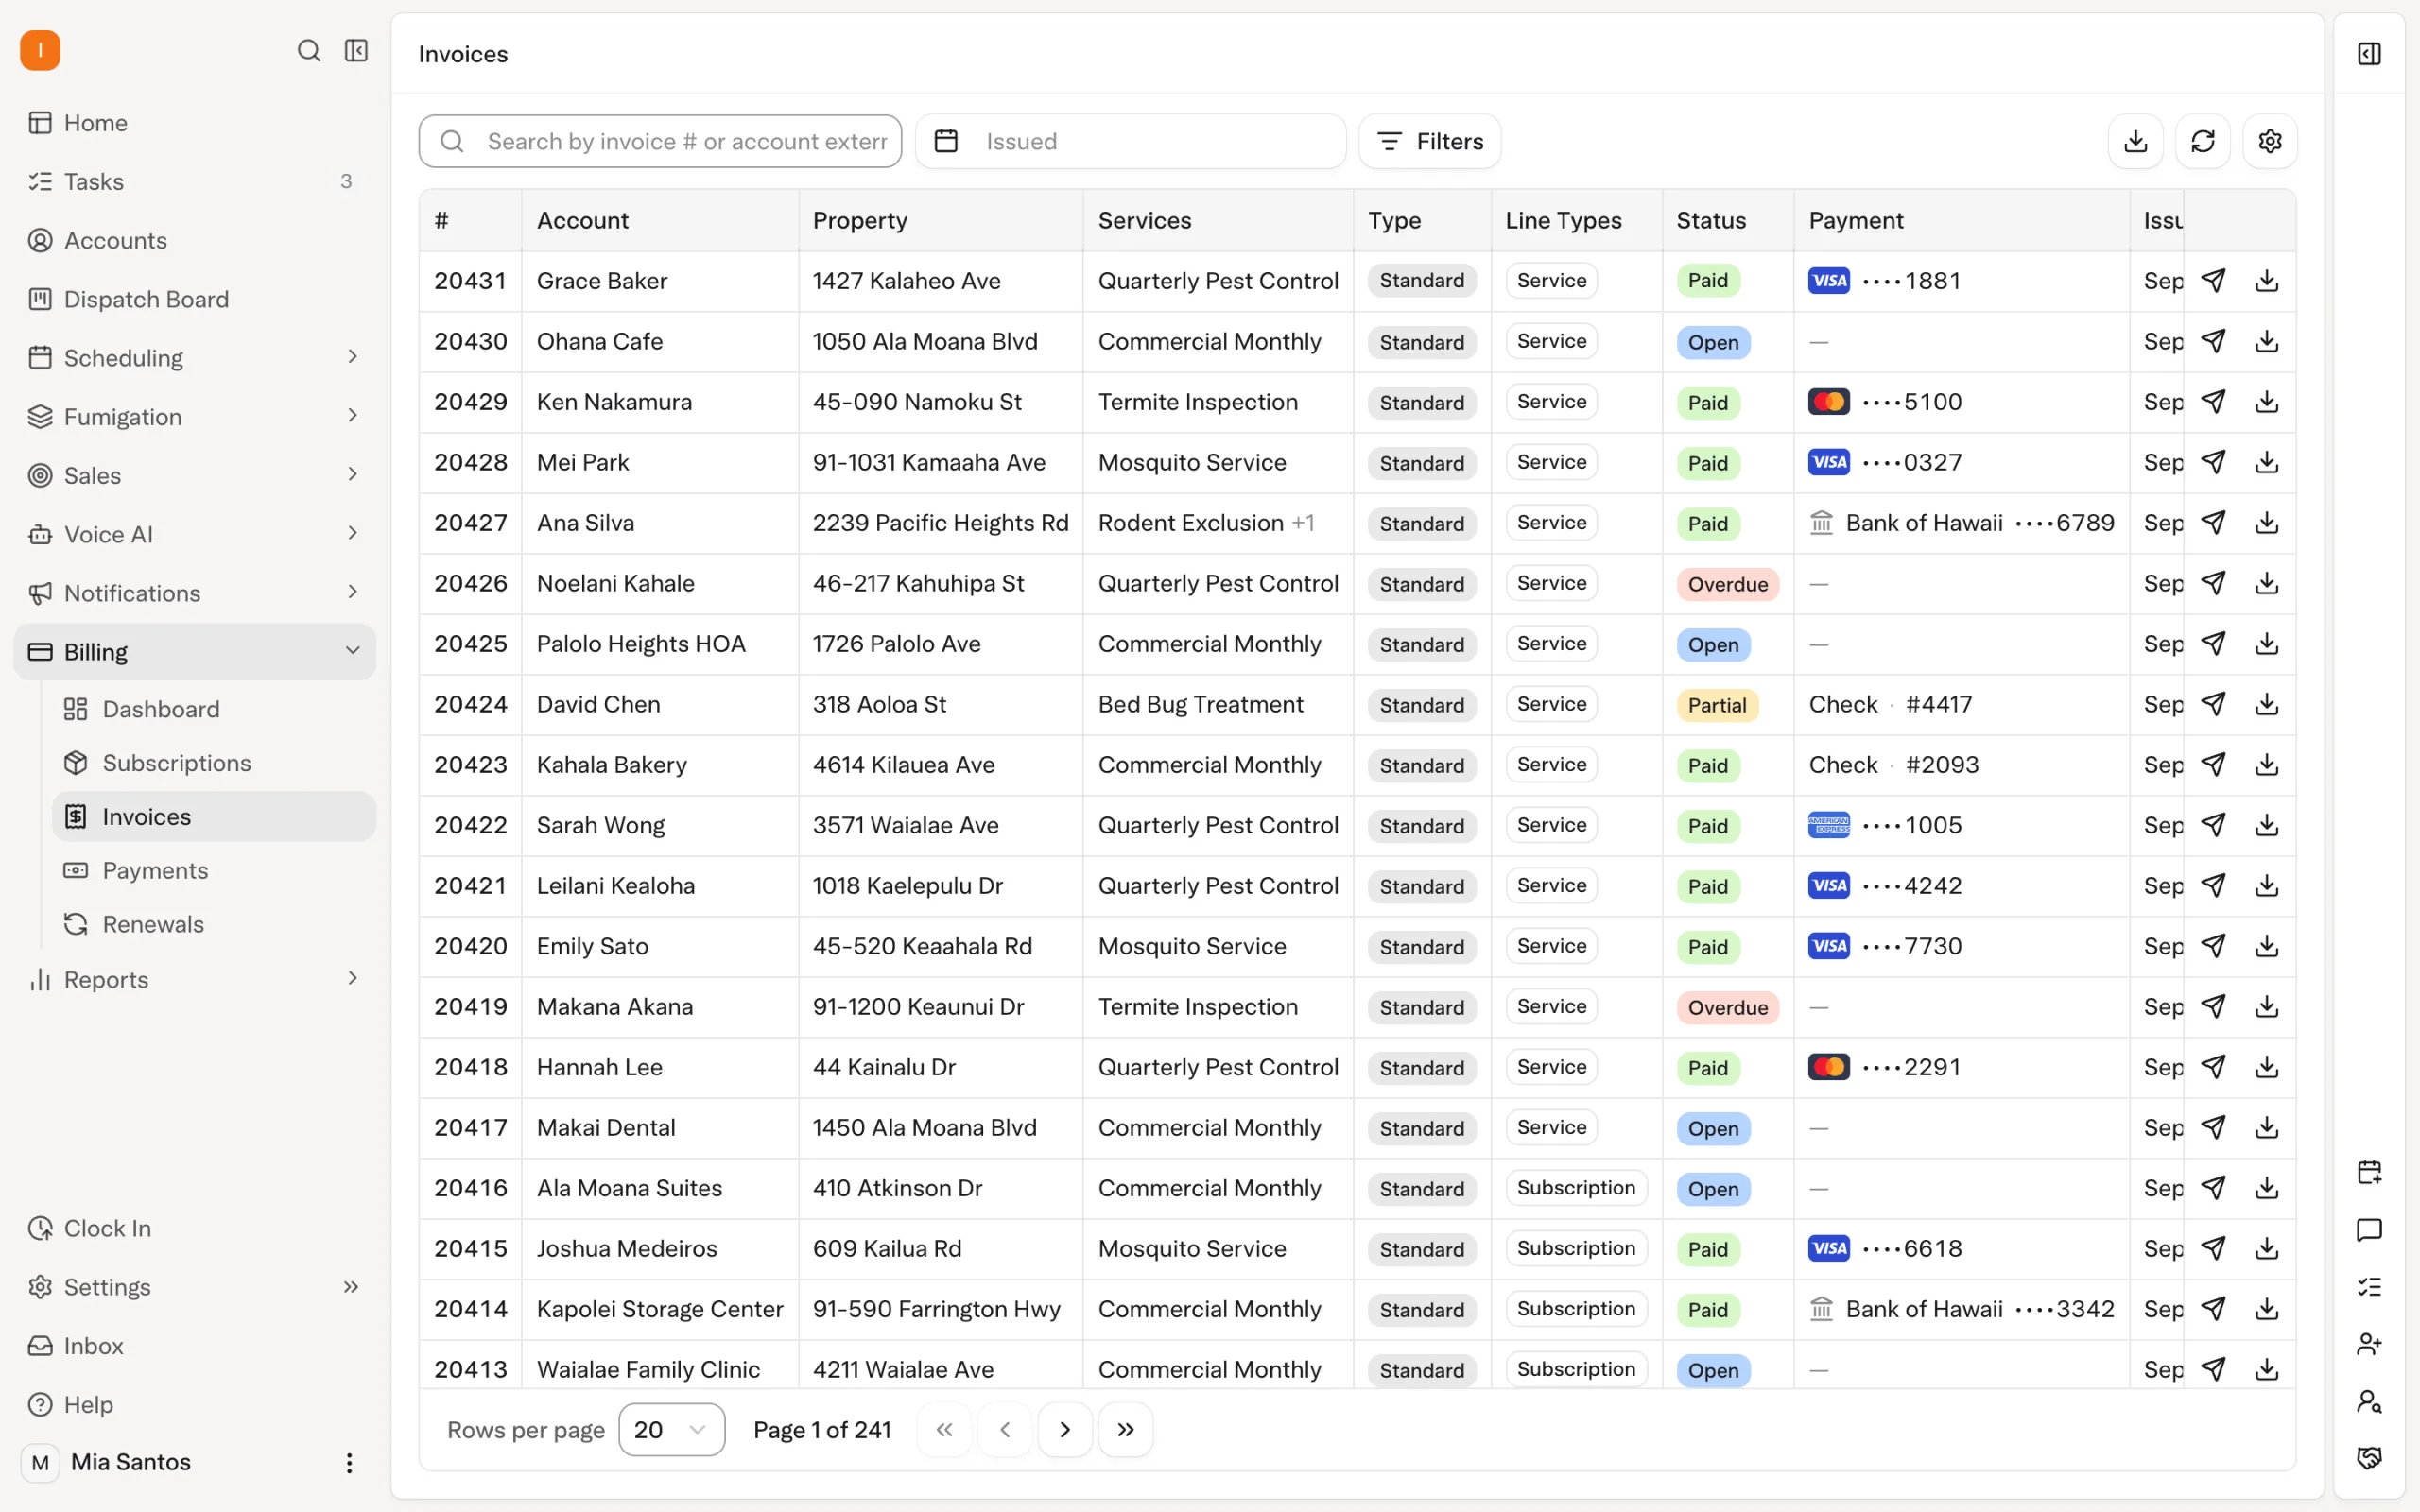Click Clock In in sidebar
Image resolution: width=2420 pixels, height=1512 pixels.
(x=195, y=1228)
